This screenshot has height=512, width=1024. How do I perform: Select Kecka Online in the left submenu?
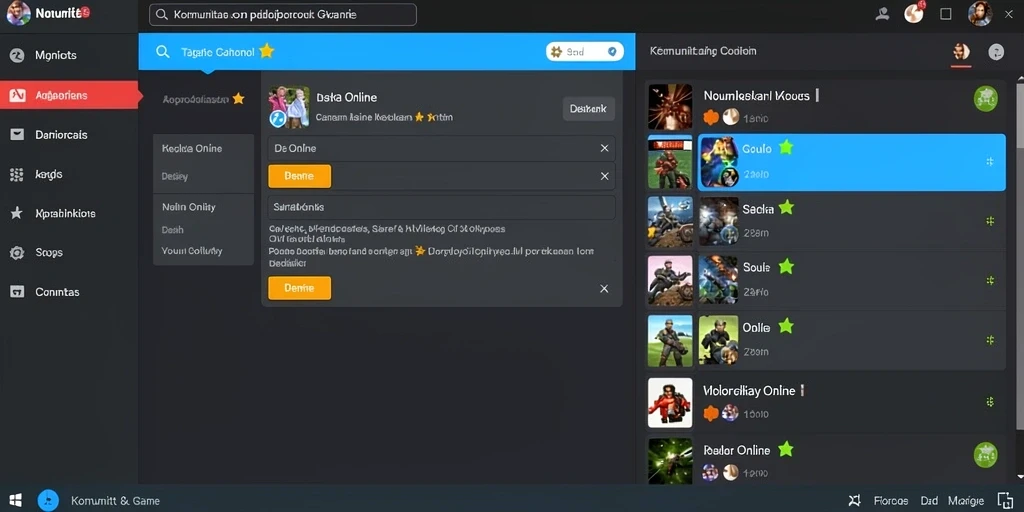192,148
